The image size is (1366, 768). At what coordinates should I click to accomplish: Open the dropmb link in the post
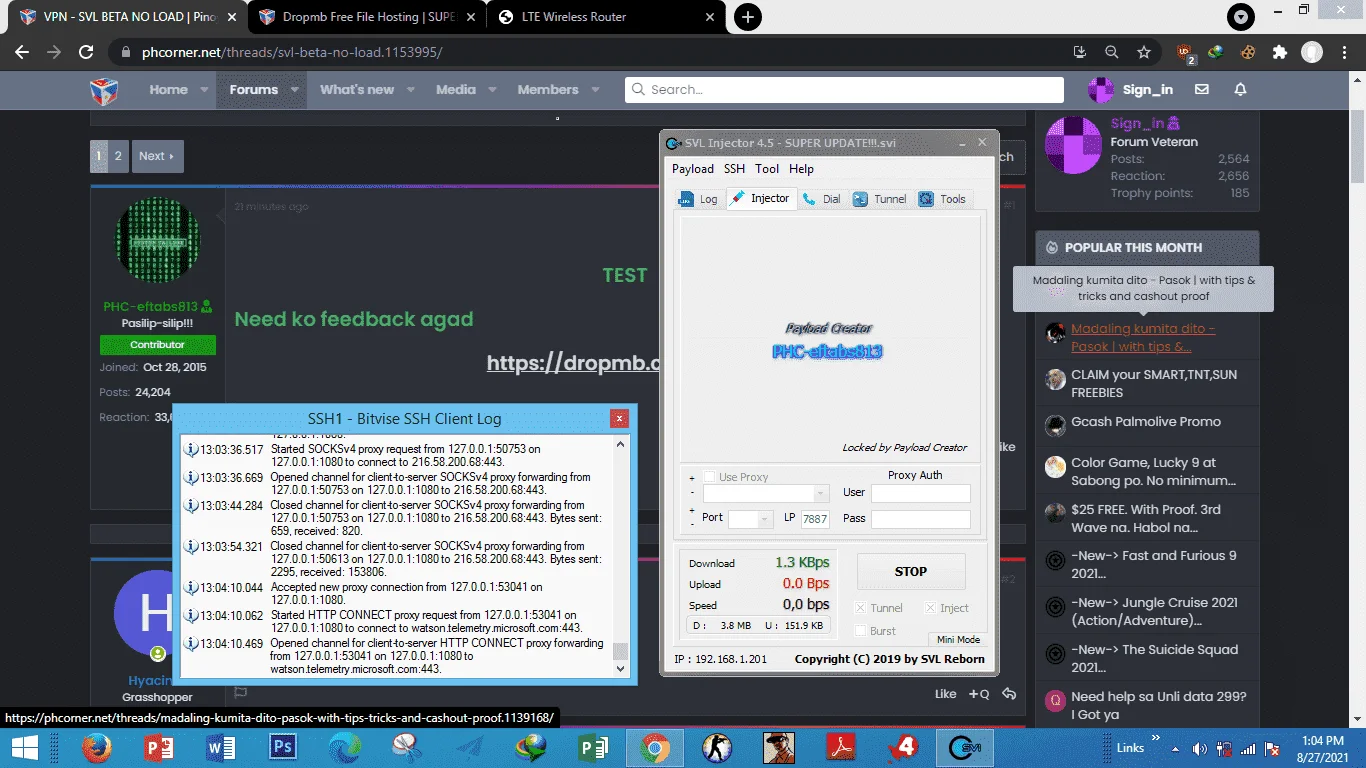click(573, 363)
